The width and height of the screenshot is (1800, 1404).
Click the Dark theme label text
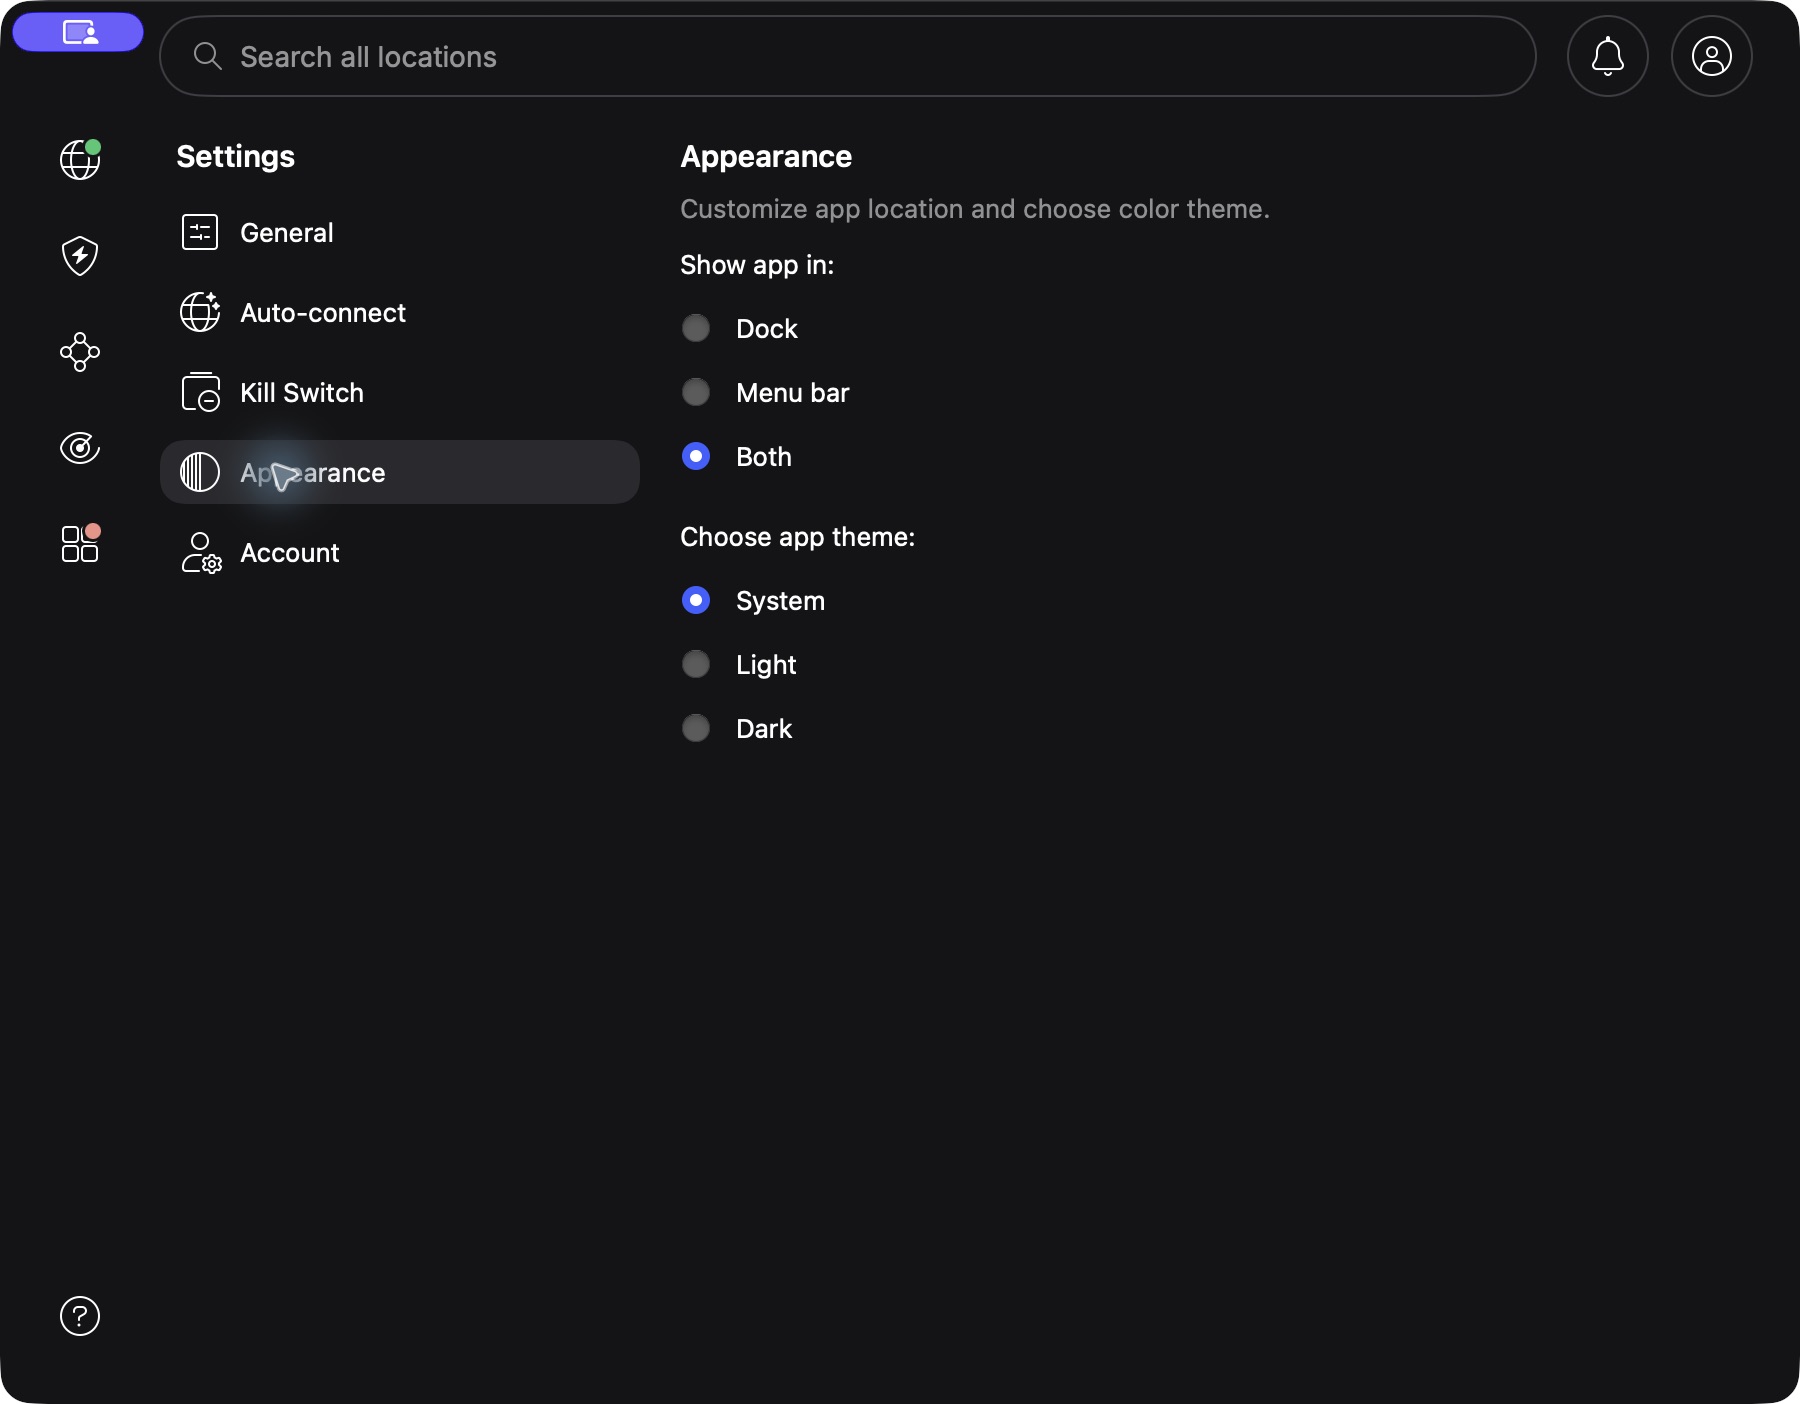click(764, 729)
